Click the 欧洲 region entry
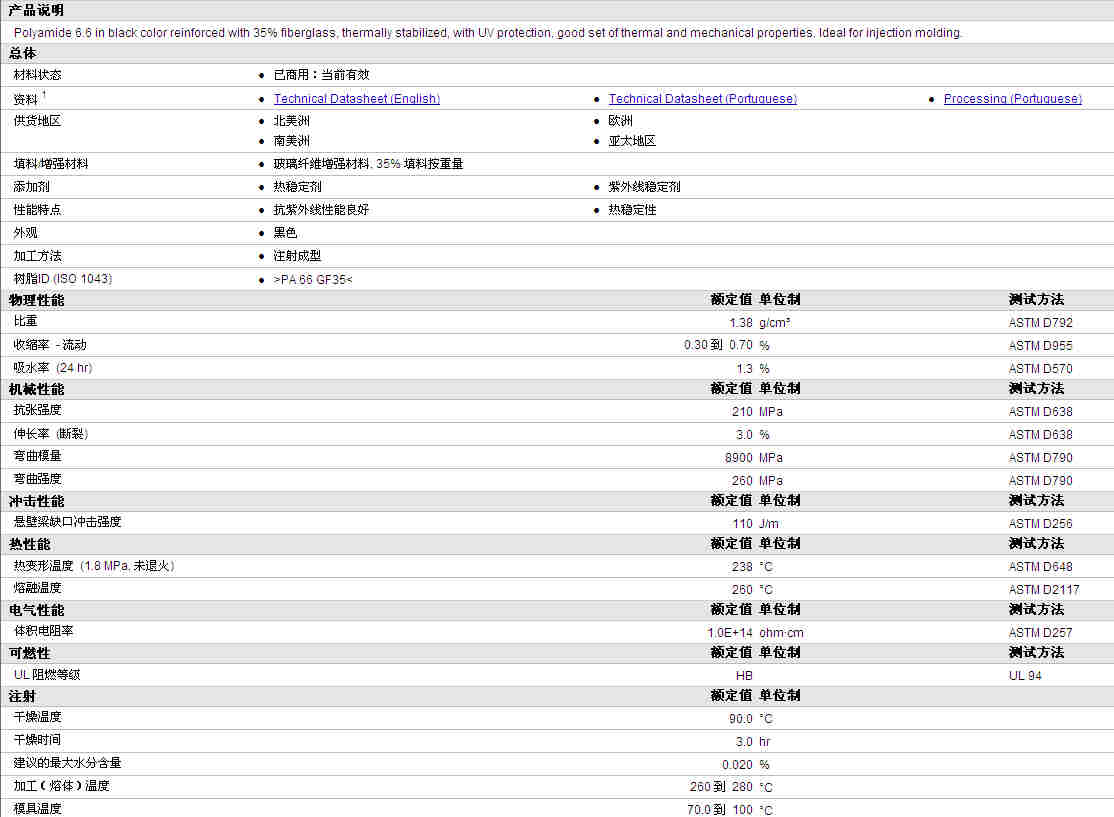 (620, 121)
